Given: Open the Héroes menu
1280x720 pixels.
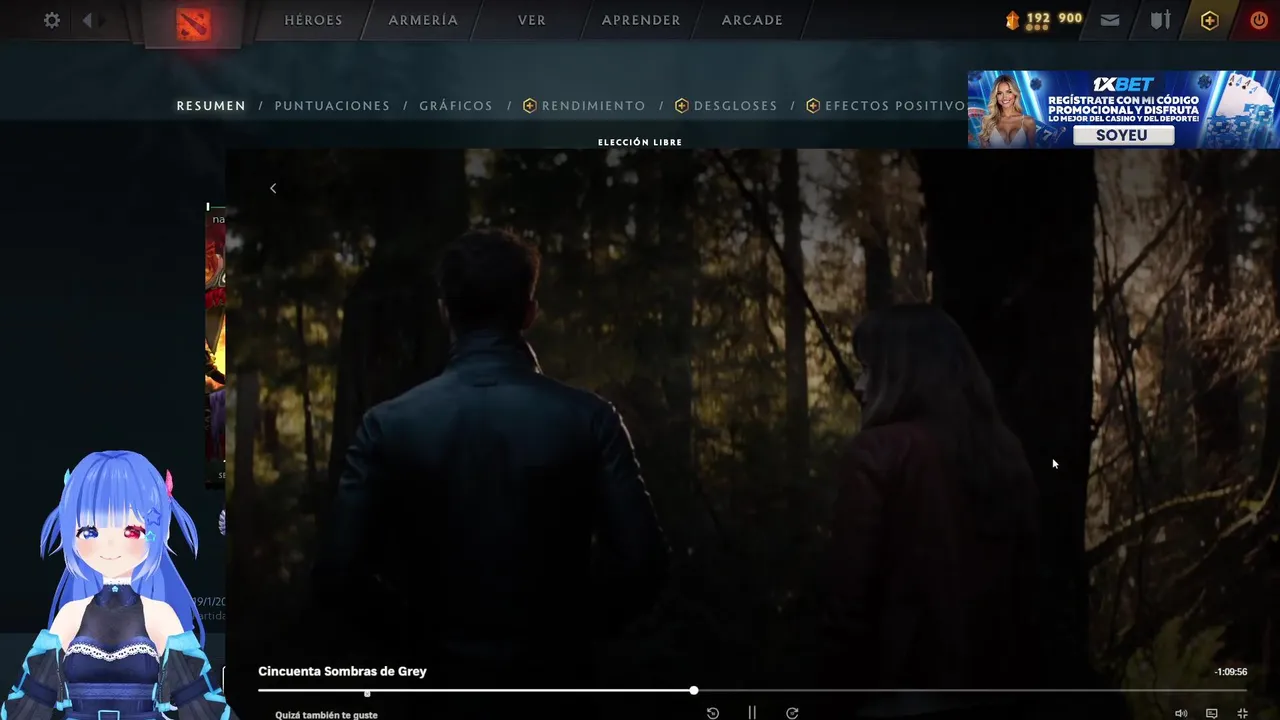Looking at the screenshot, I should pyautogui.click(x=313, y=20).
